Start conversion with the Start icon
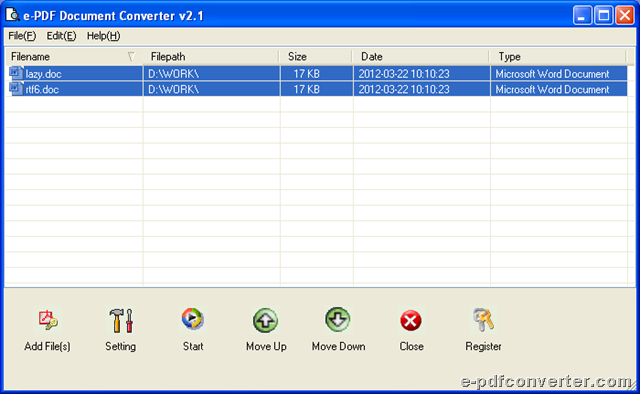Image resolution: width=640 pixels, height=394 pixels. click(193, 319)
